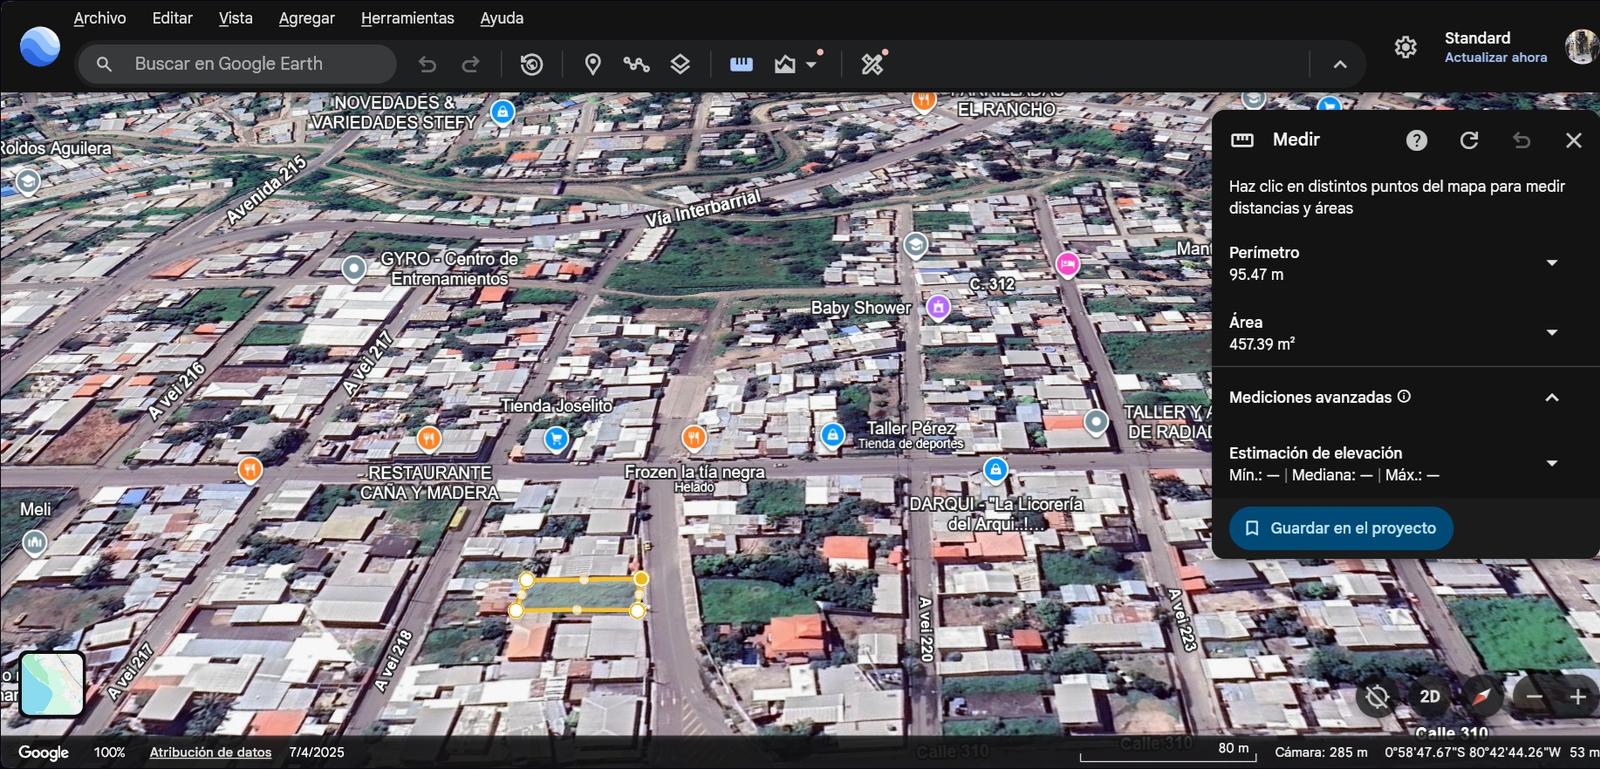The height and width of the screenshot is (769, 1600).
Task: Restart measurement with the reload icon
Action: click(1469, 140)
